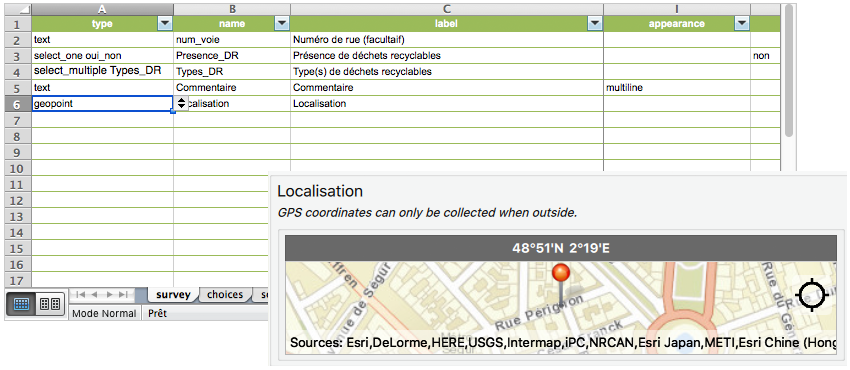This screenshot has height=370, width=850.
Task: Open the label column filter dropdown
Action: 595,23
